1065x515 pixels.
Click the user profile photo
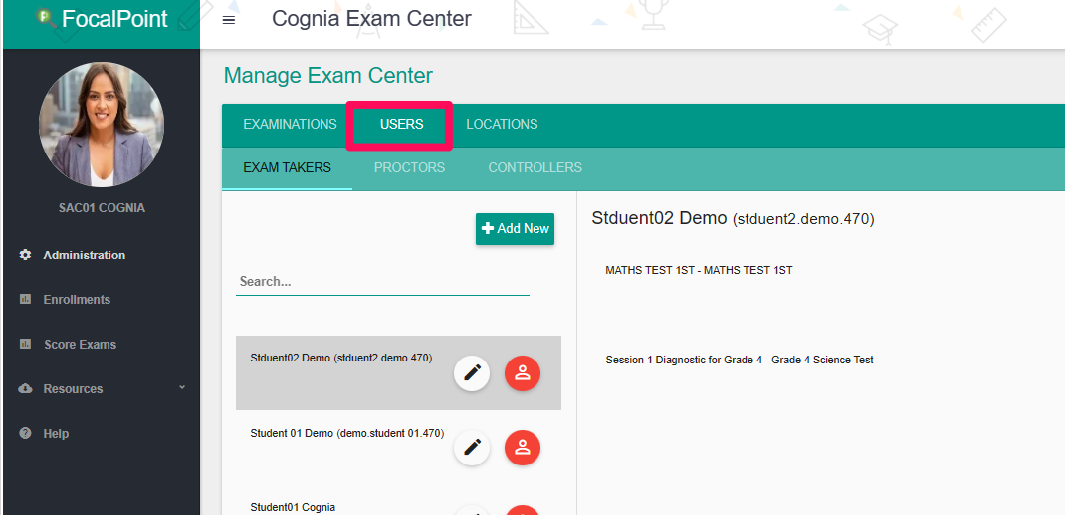[x=101, y=124]
